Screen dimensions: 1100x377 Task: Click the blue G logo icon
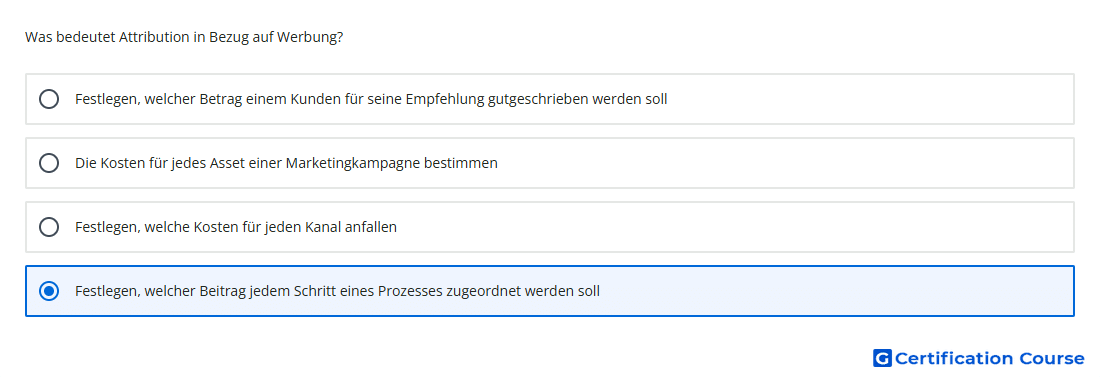coord(882,359)
